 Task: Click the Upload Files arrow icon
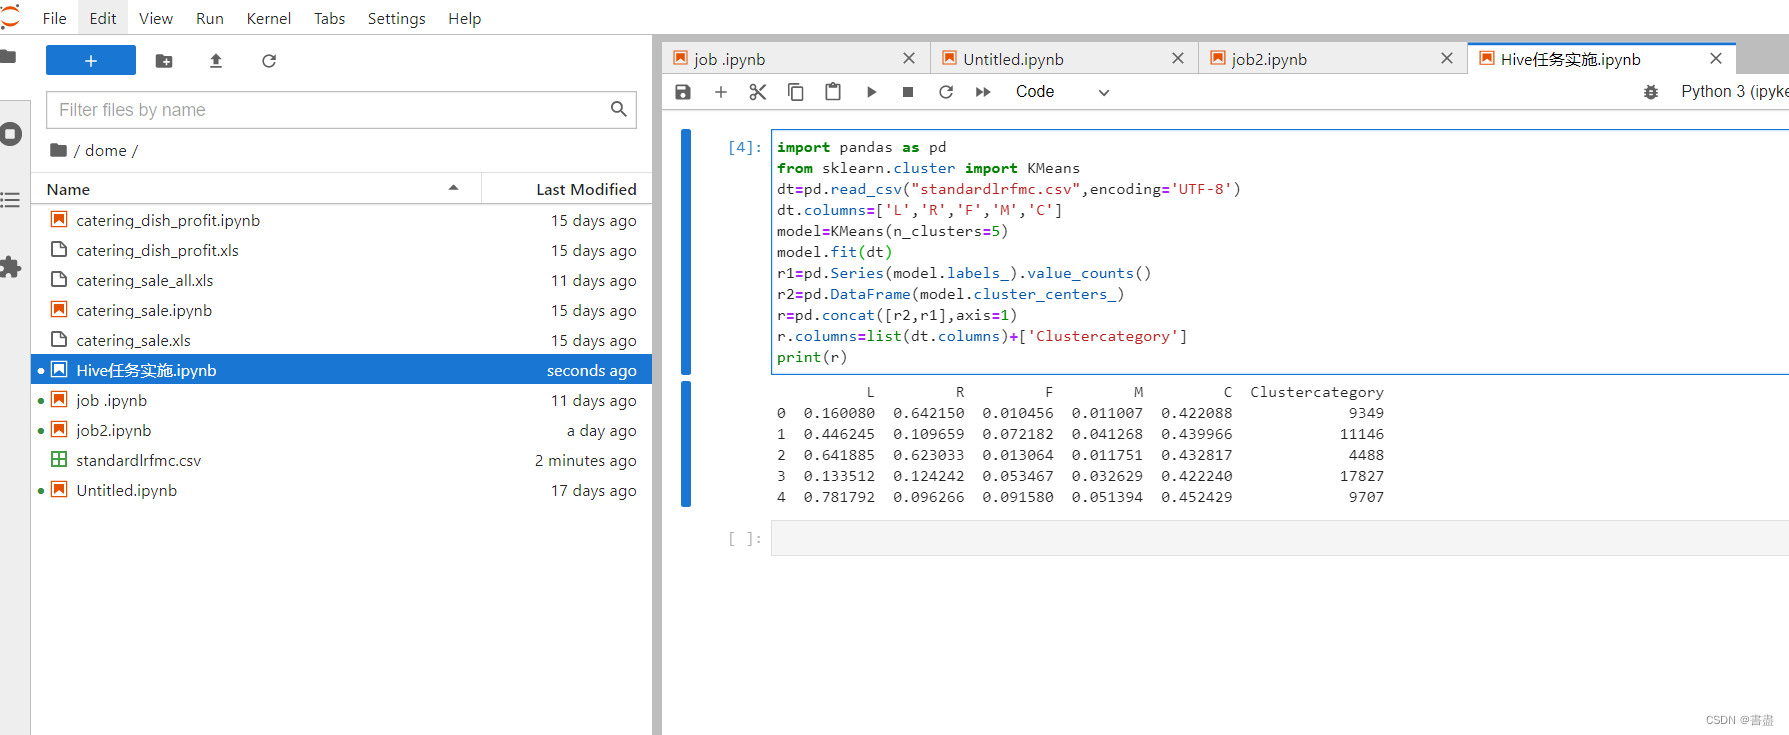click(x=216, y=61)
